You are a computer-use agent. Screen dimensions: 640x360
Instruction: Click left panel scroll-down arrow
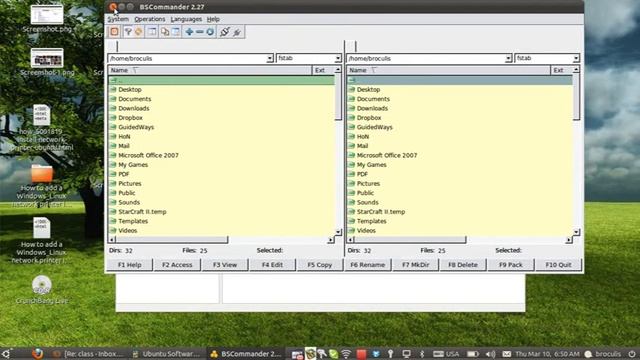point(338,232)
